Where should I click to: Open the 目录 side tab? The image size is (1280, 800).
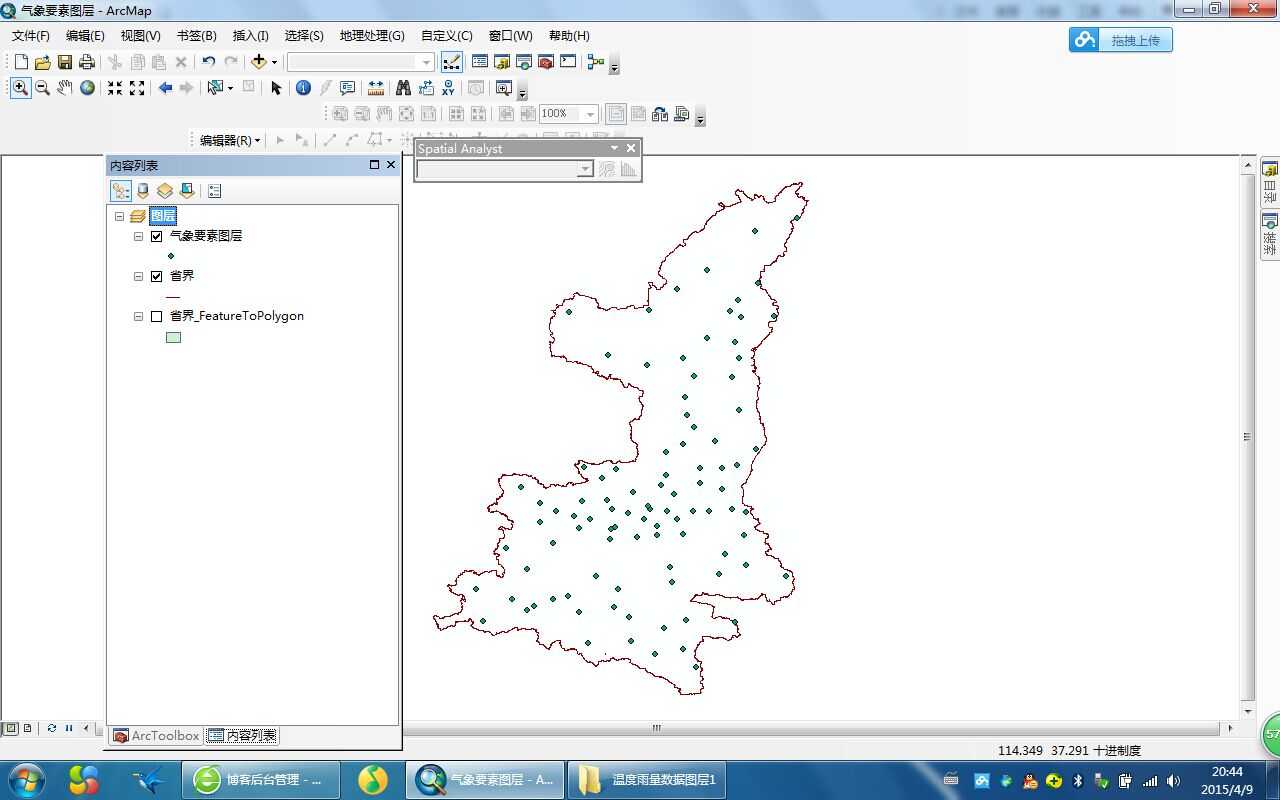tap(1270, 183)
